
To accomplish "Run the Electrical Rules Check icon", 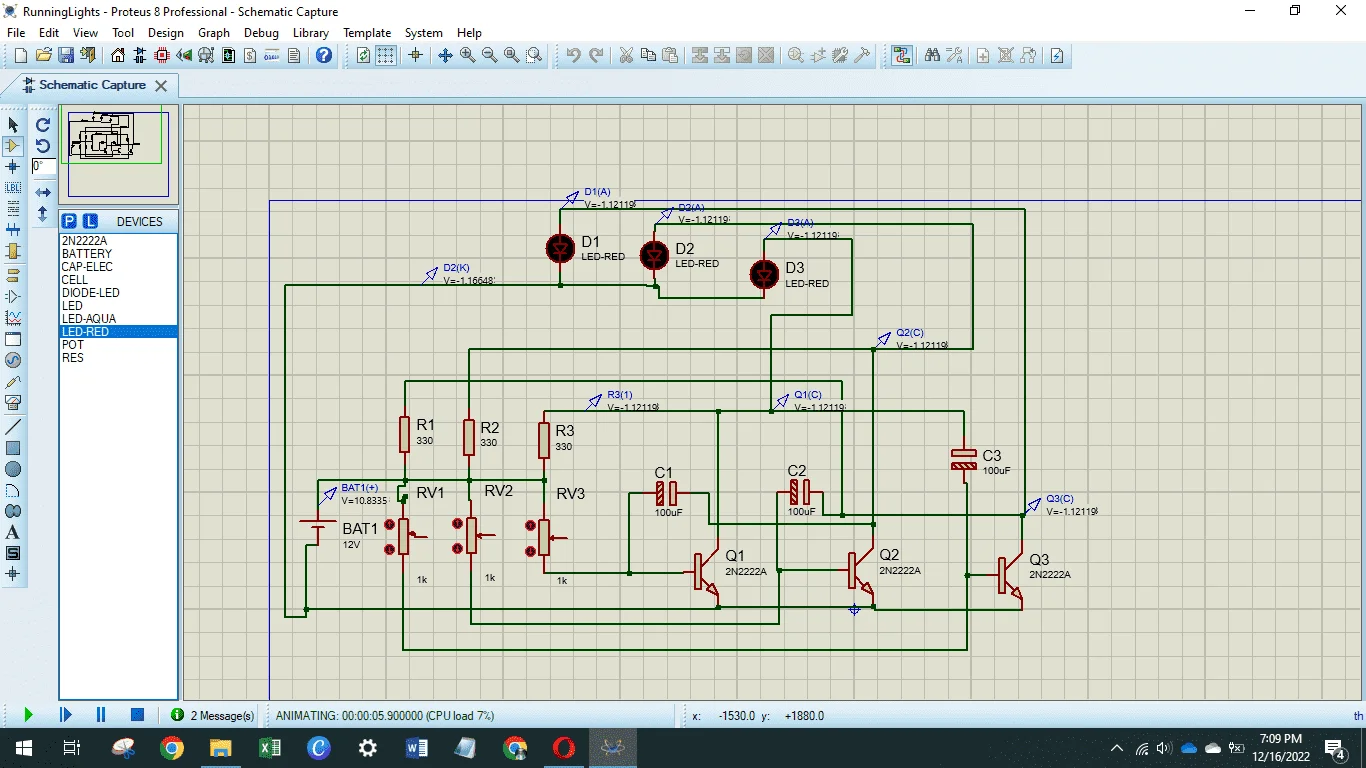I will pyautogui.click(x=1057, y=55).
